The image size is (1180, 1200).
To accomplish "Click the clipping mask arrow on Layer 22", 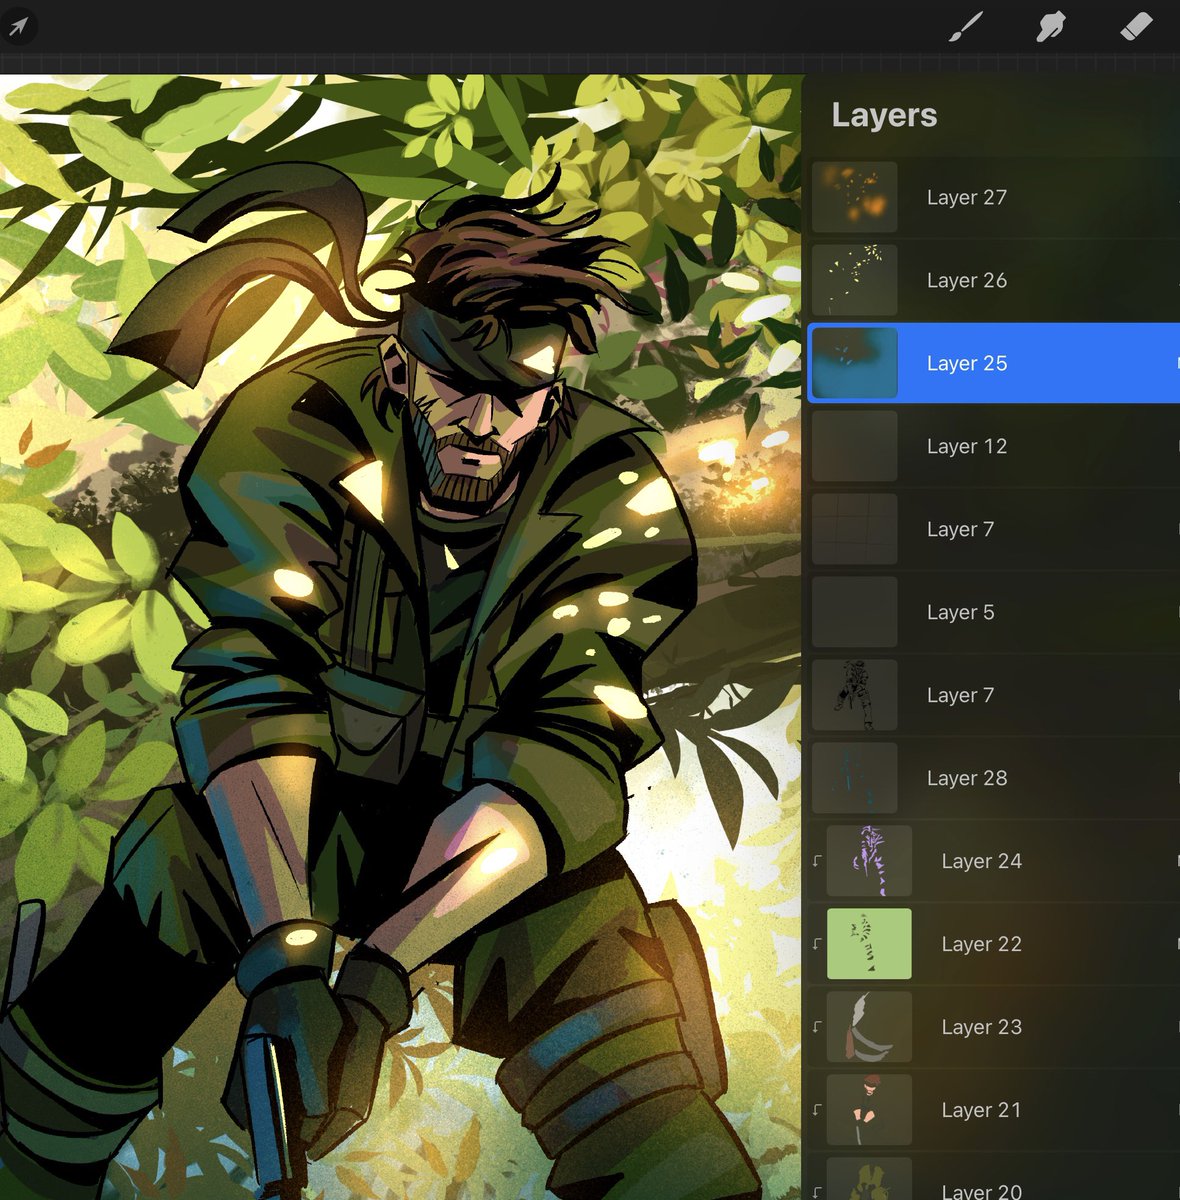I will [817, 944].
